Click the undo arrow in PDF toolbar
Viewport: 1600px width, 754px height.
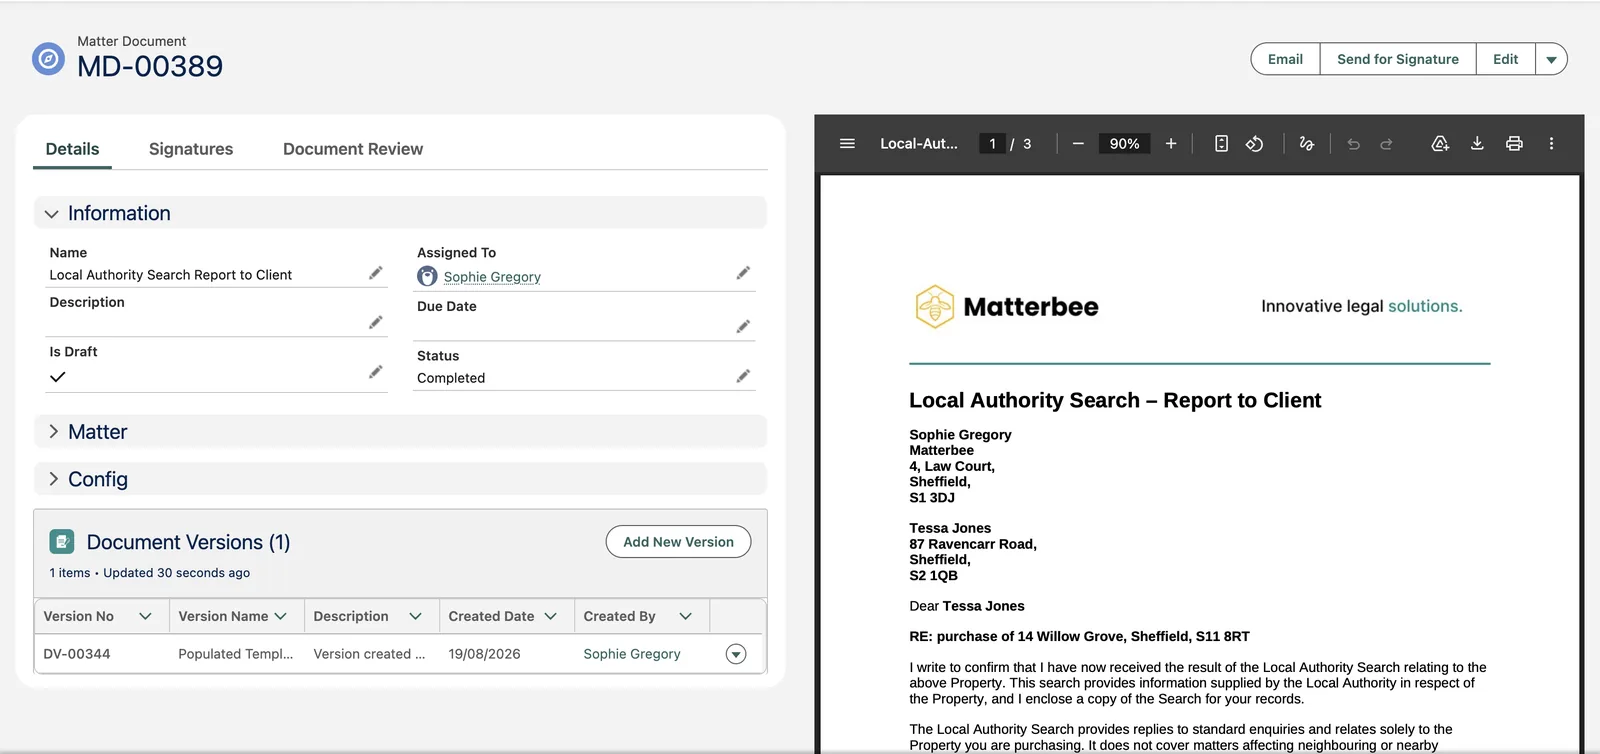click(1353, 144)
